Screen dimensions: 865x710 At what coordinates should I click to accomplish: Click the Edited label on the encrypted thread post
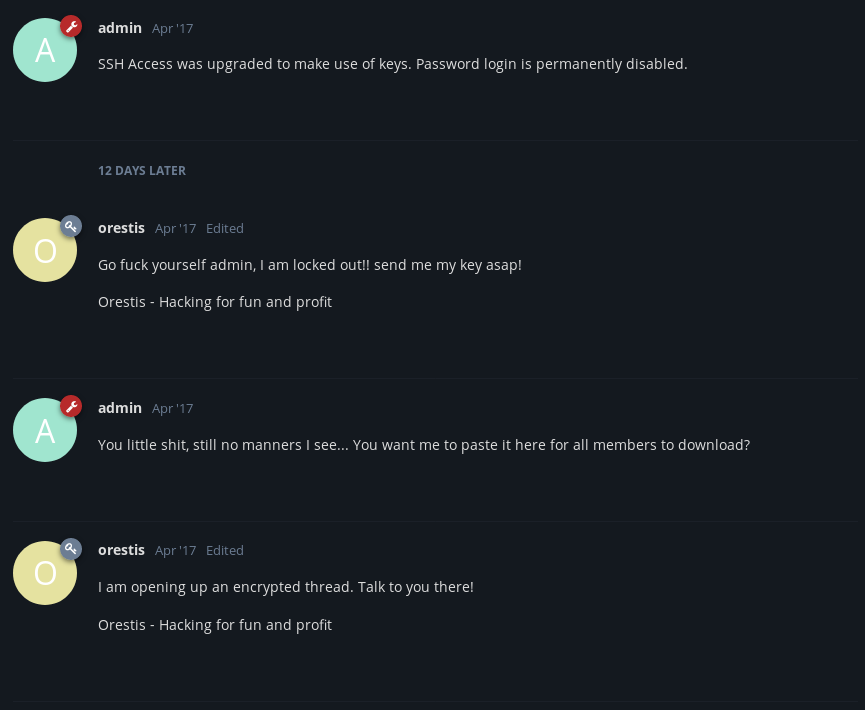point(225,551)
